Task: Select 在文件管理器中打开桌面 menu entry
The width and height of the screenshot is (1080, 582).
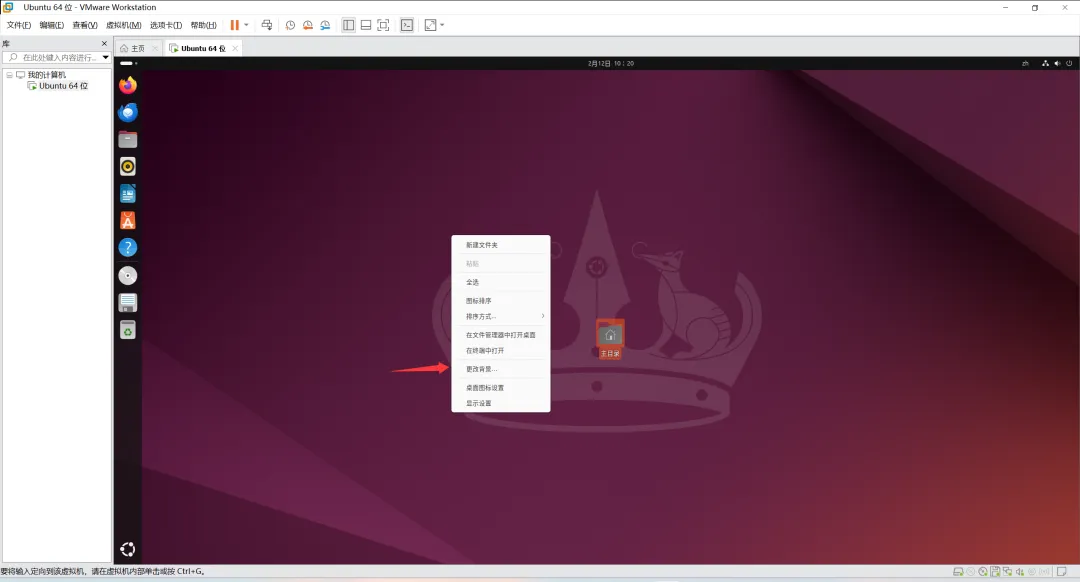Action: (x=501, y=335)
